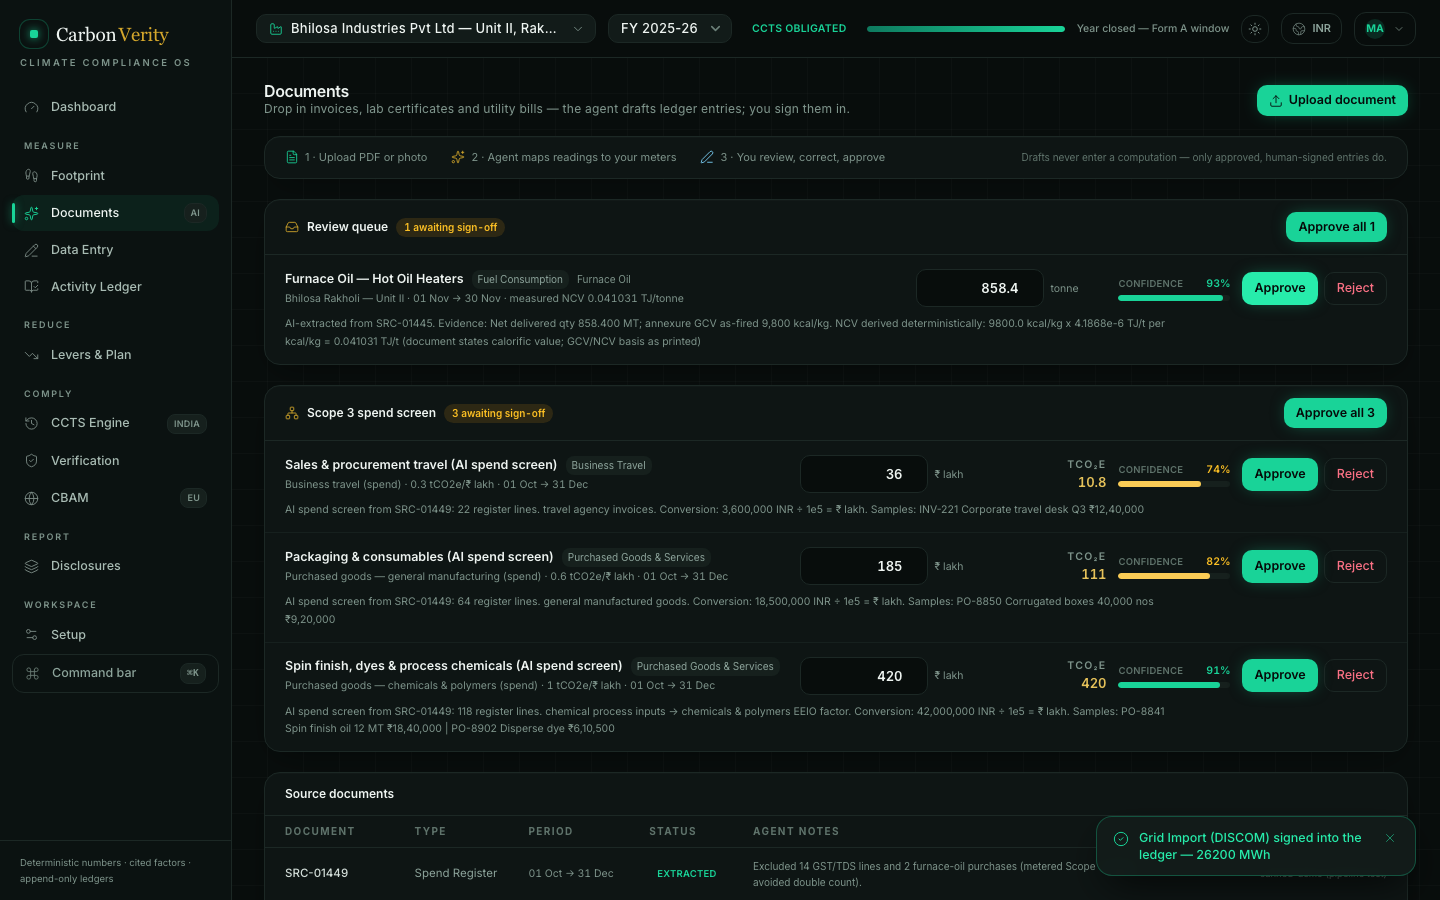Edit the Spin finish 420 lakh field
Screen dimensions: 1440x900
click(864, 676)
